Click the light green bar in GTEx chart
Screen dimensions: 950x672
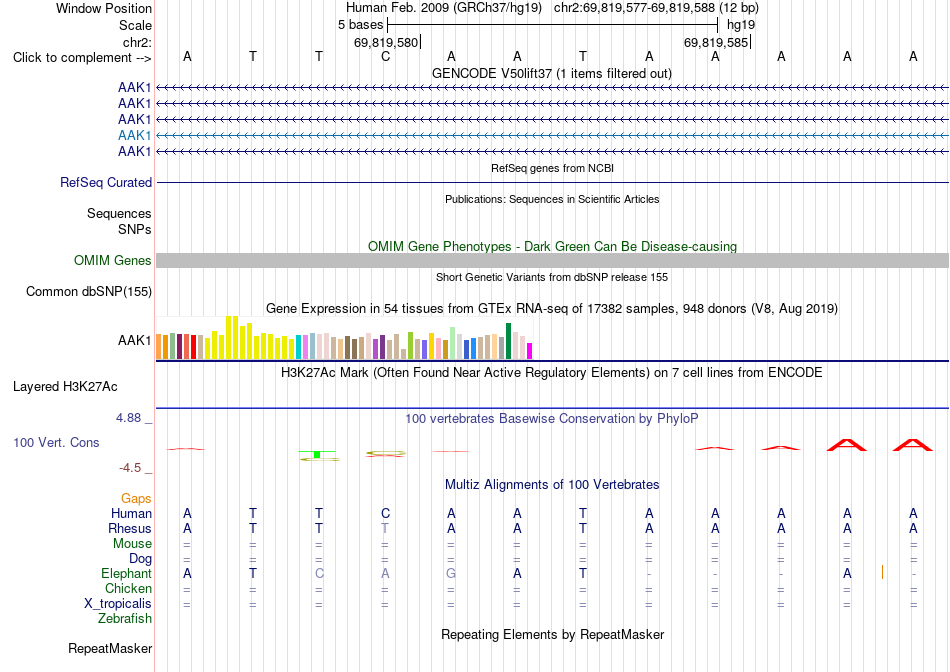pyautogui.click(x=453, y=343)
